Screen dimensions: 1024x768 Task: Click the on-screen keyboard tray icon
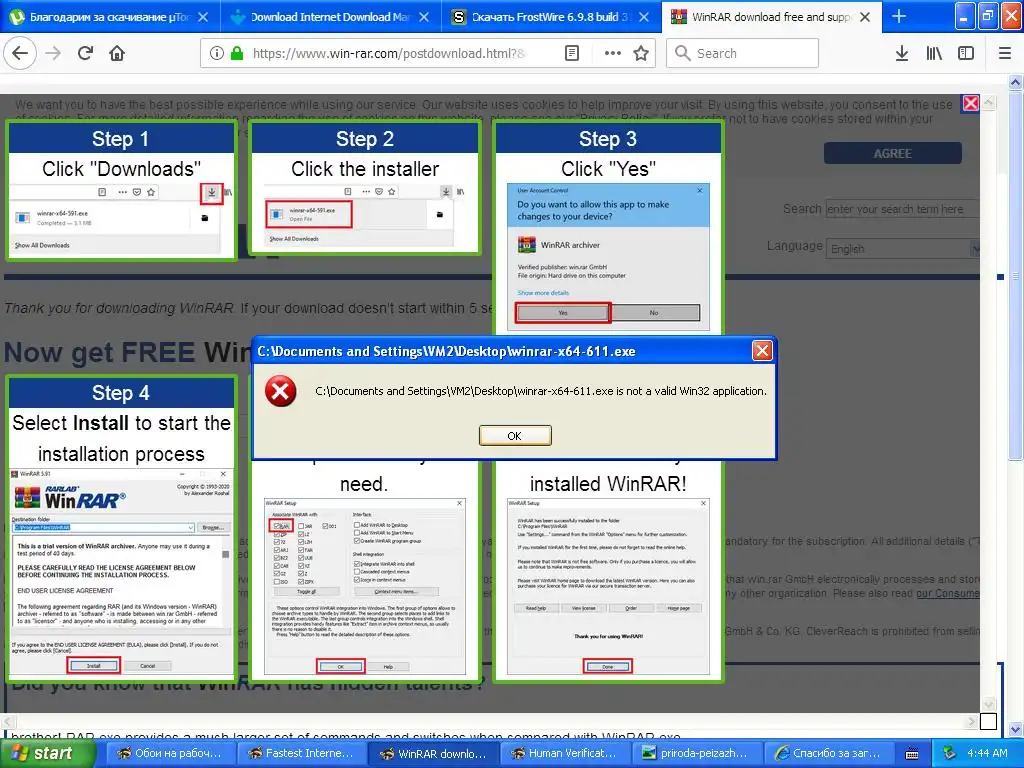pyautogui.click(x=912, y=754)
